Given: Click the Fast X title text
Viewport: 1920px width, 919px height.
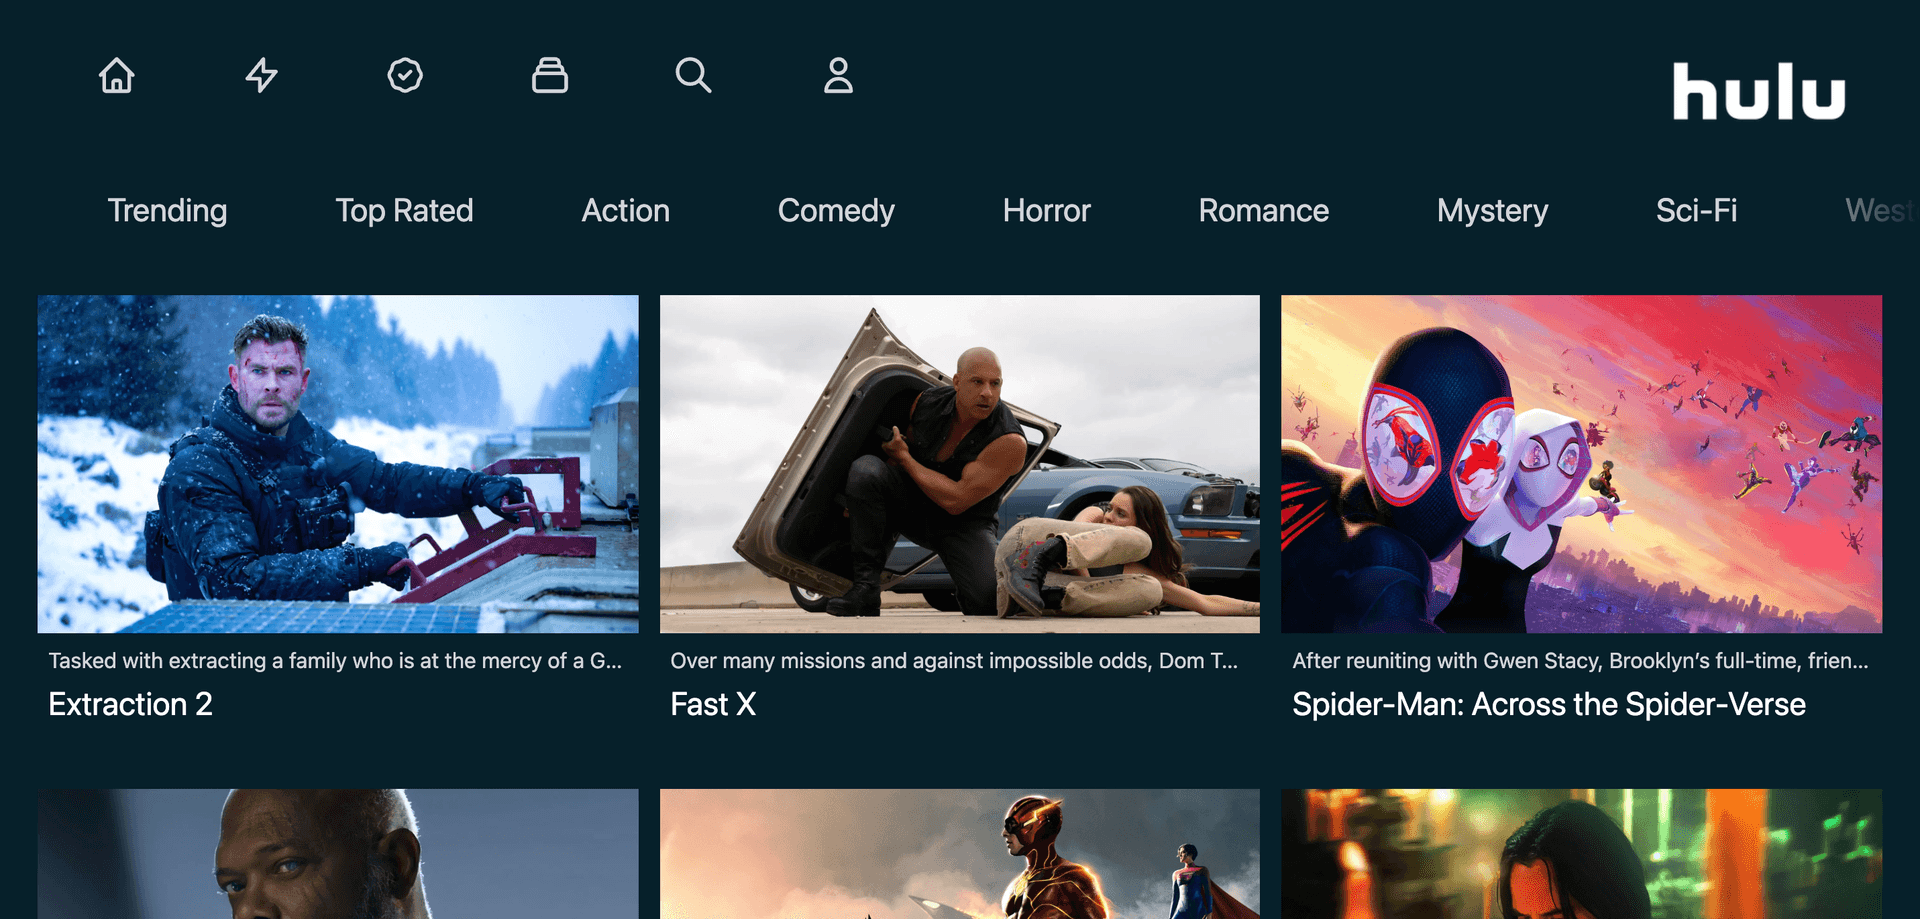Looking at the screenshot, I should pos(713,705).
